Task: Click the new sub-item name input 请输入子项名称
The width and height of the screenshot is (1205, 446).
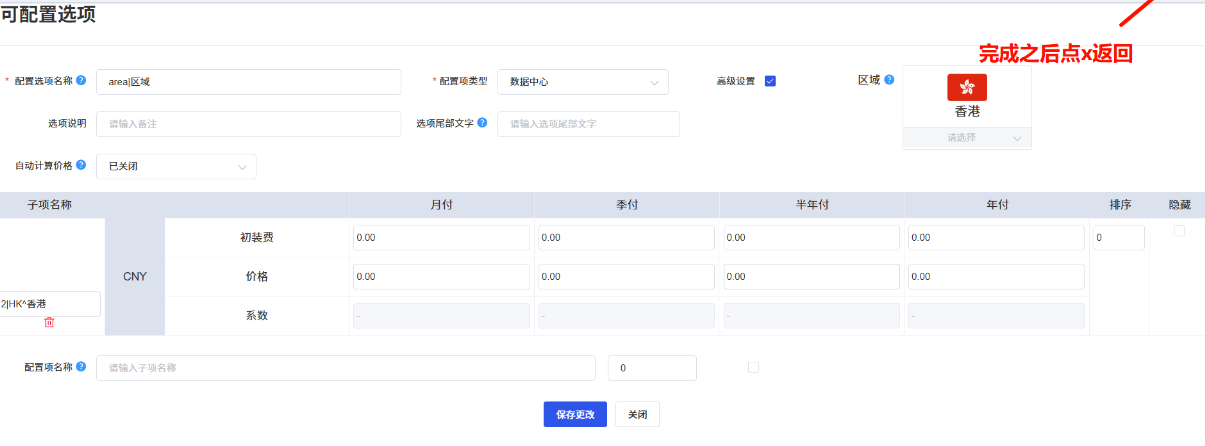Action: click(345, 368)
